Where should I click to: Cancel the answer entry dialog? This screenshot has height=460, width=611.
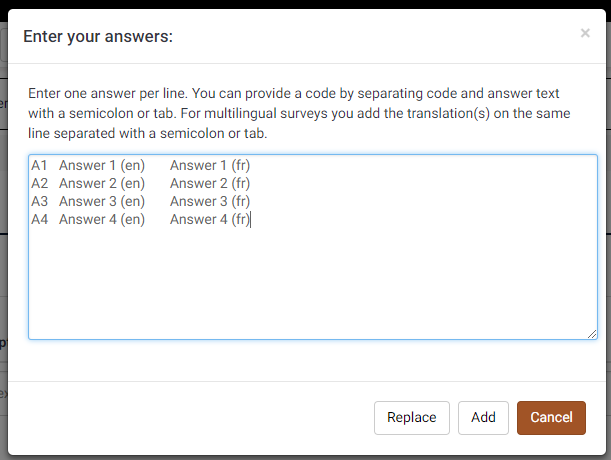(x=551, y=417)
